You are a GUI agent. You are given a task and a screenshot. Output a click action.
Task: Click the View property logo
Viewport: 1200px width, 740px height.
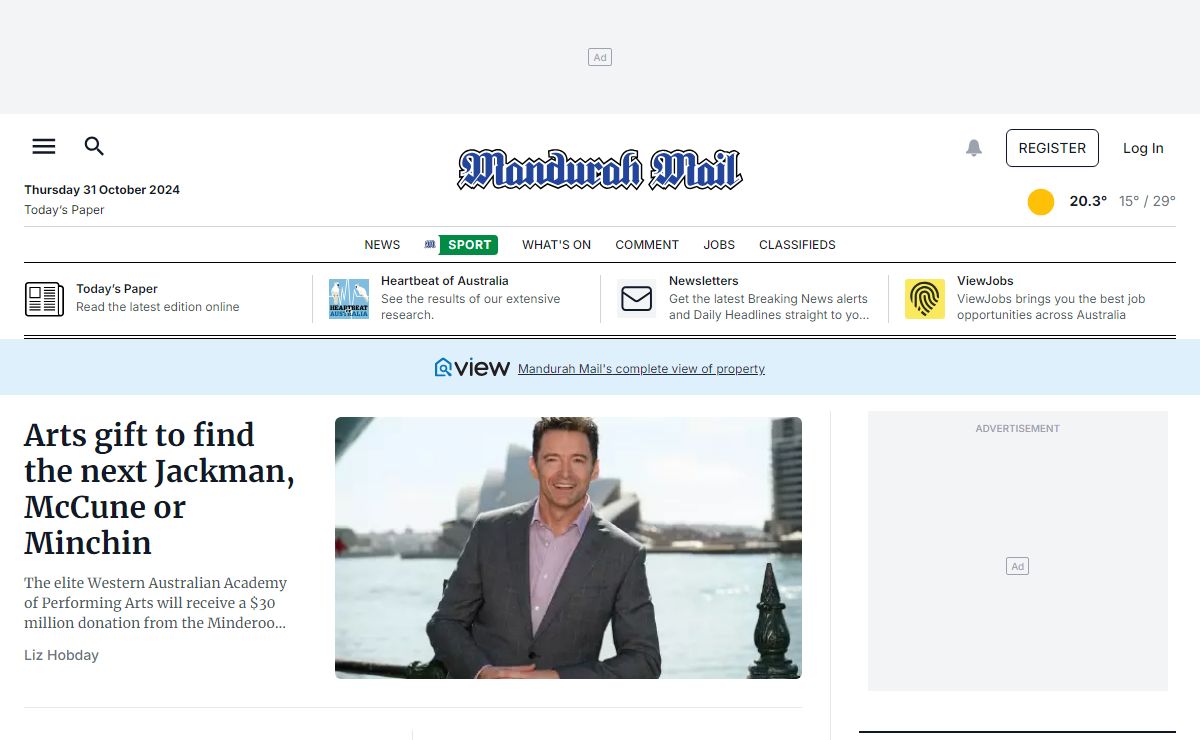coord(472,368)
